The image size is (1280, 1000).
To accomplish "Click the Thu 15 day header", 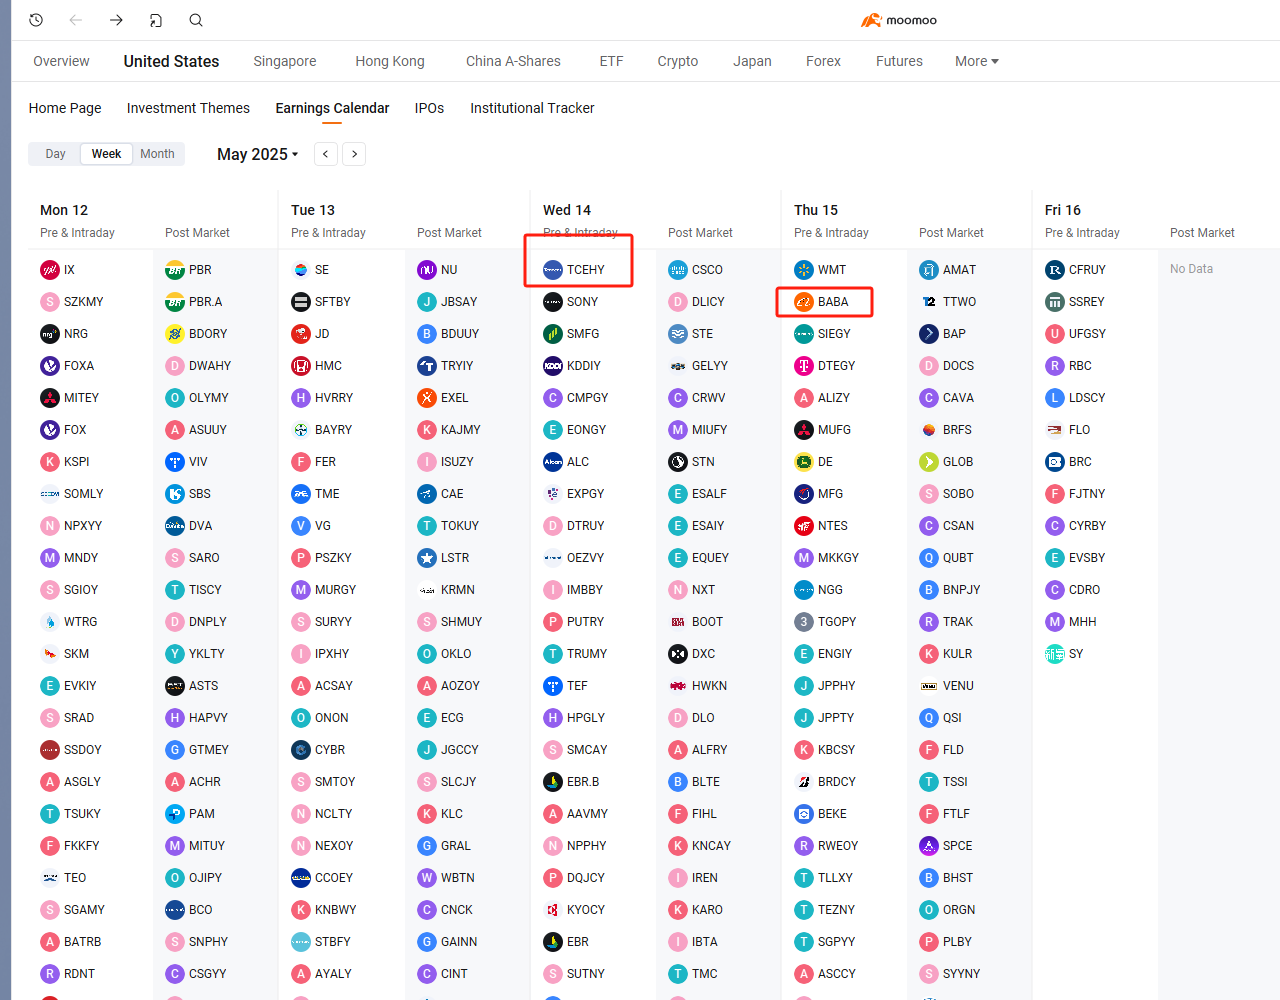I will click(x=816, y=210).
